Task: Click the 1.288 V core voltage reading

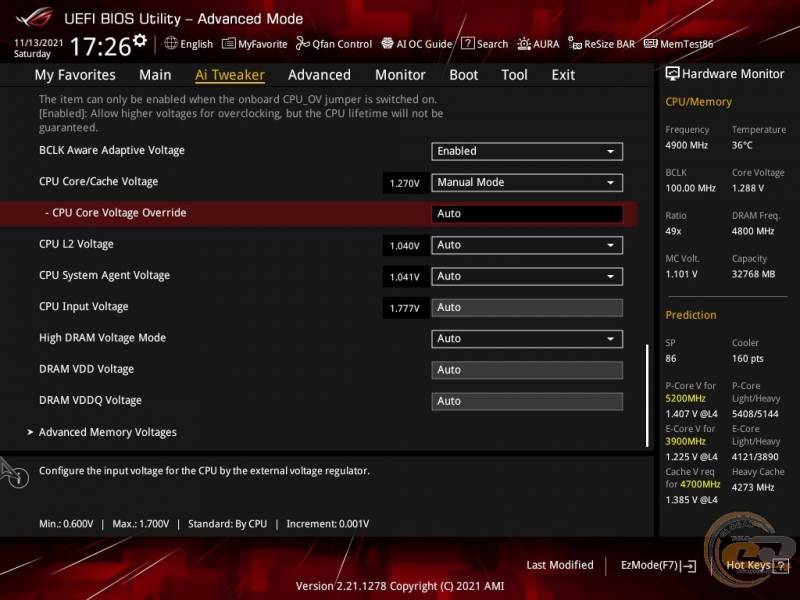Action: pyautogui.click(x=748, y=188)
